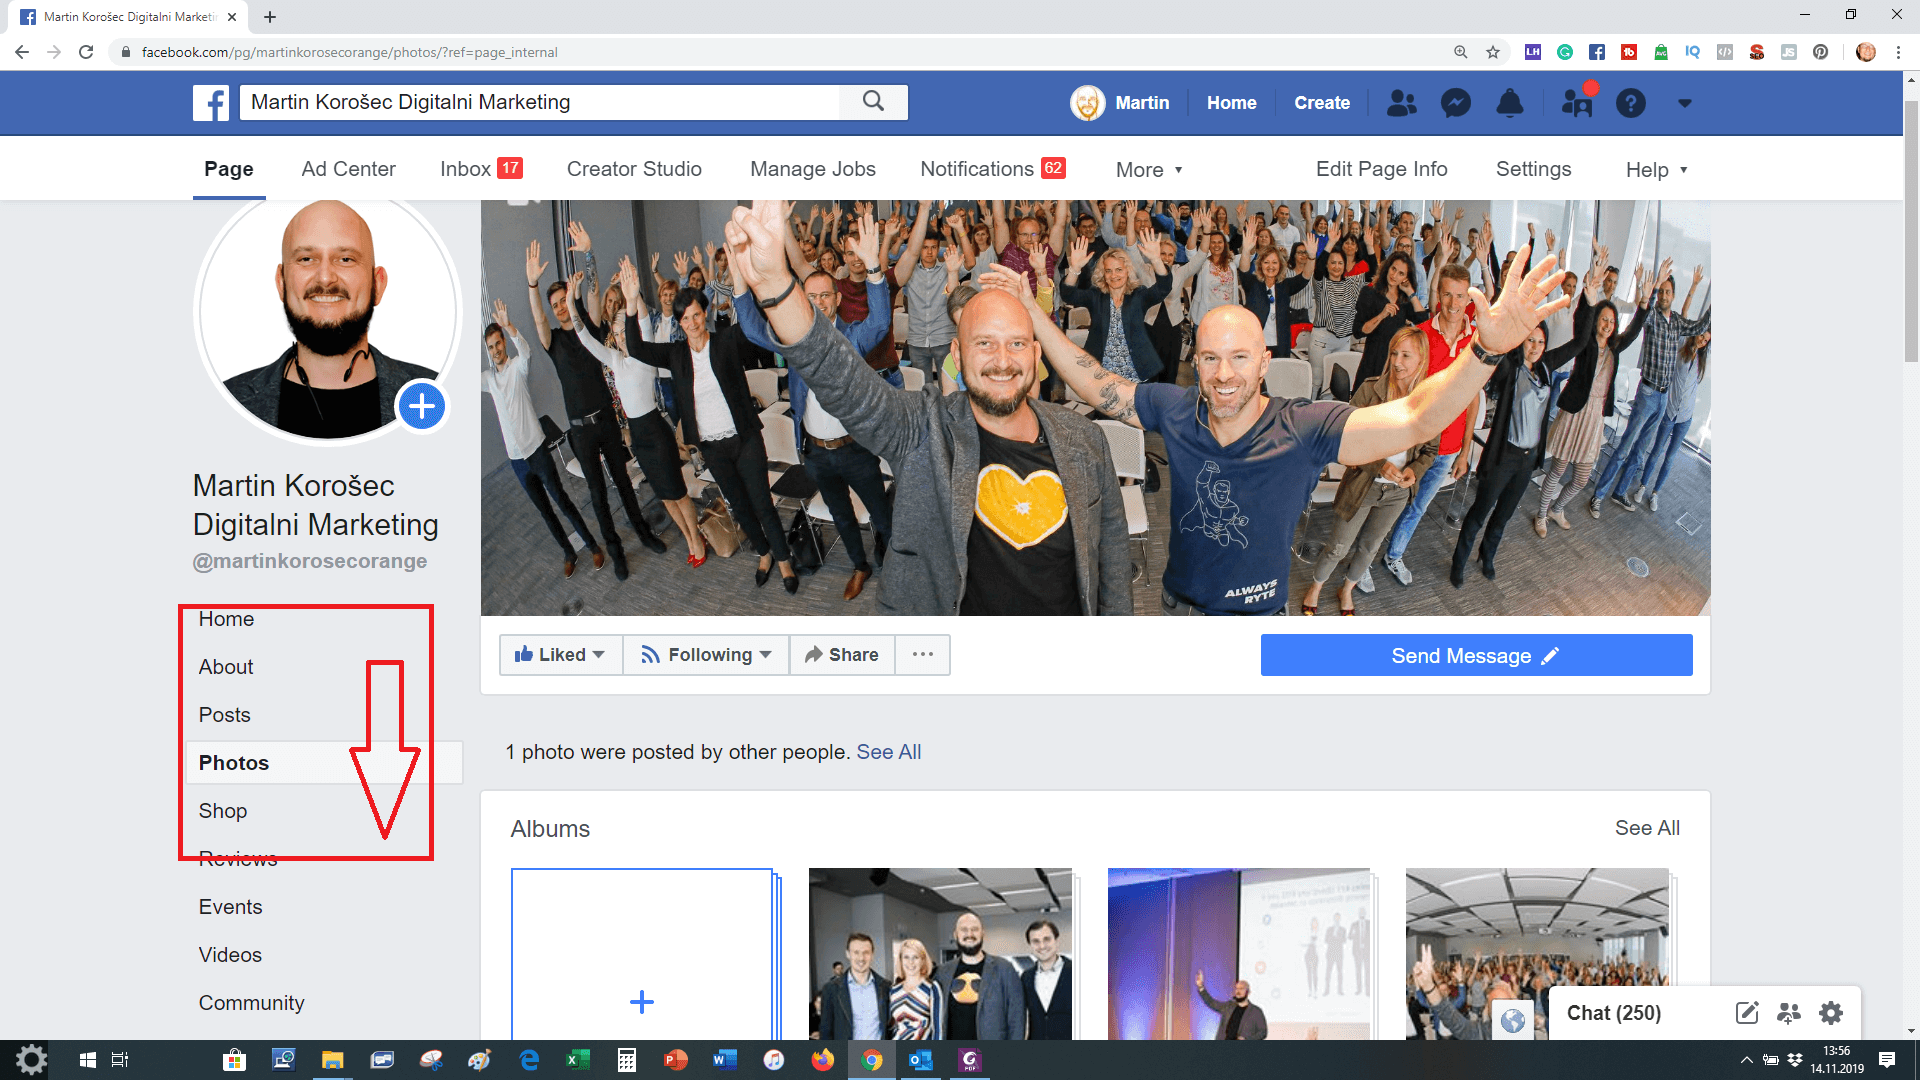This screenshot has height=1080, width=1920.
Task: Open friend requests icon in header
Action: pos(1401,103)
